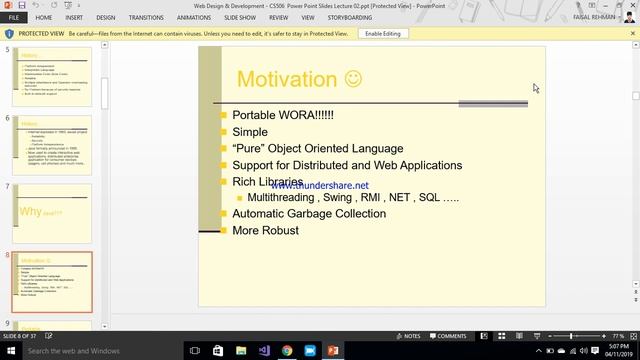The image size is (640, 360).
Task: Switch to Reading View
Action: [519, 336]
